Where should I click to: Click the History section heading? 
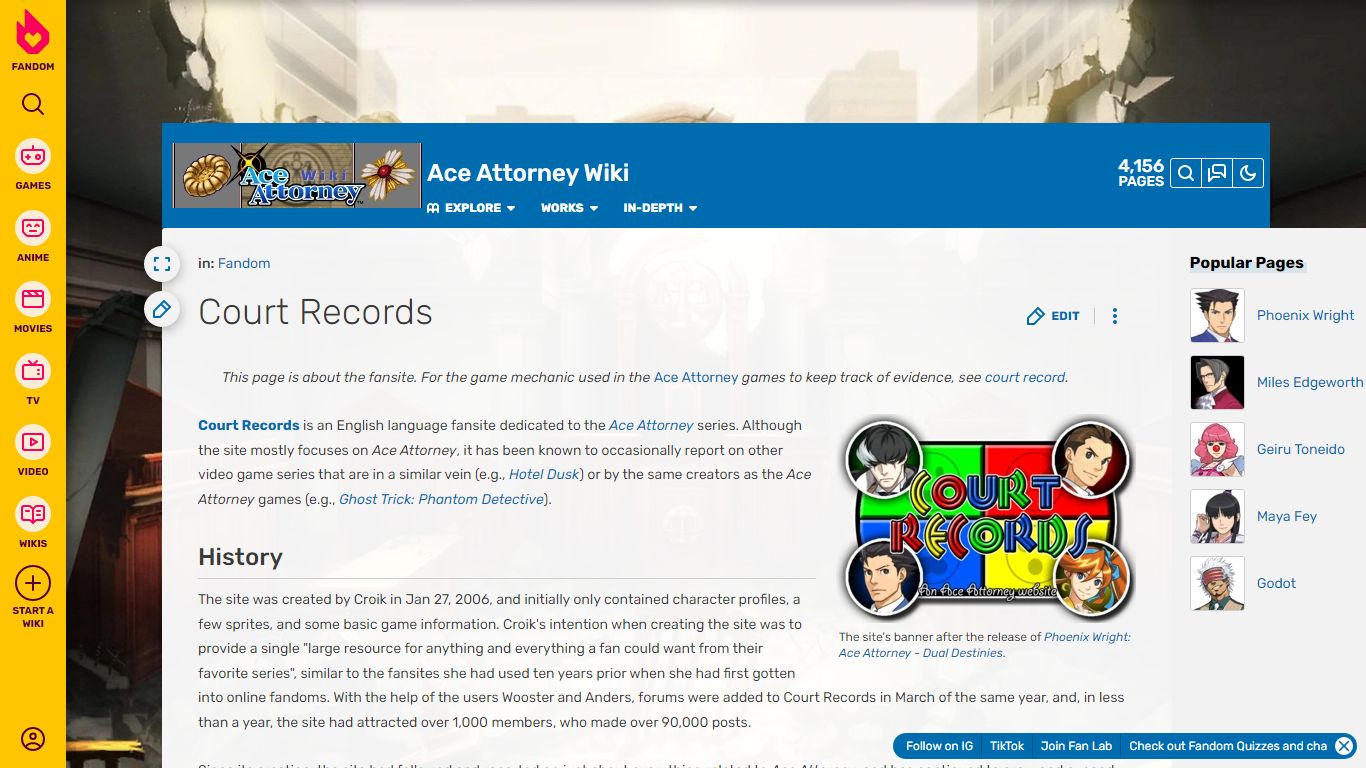240,557
